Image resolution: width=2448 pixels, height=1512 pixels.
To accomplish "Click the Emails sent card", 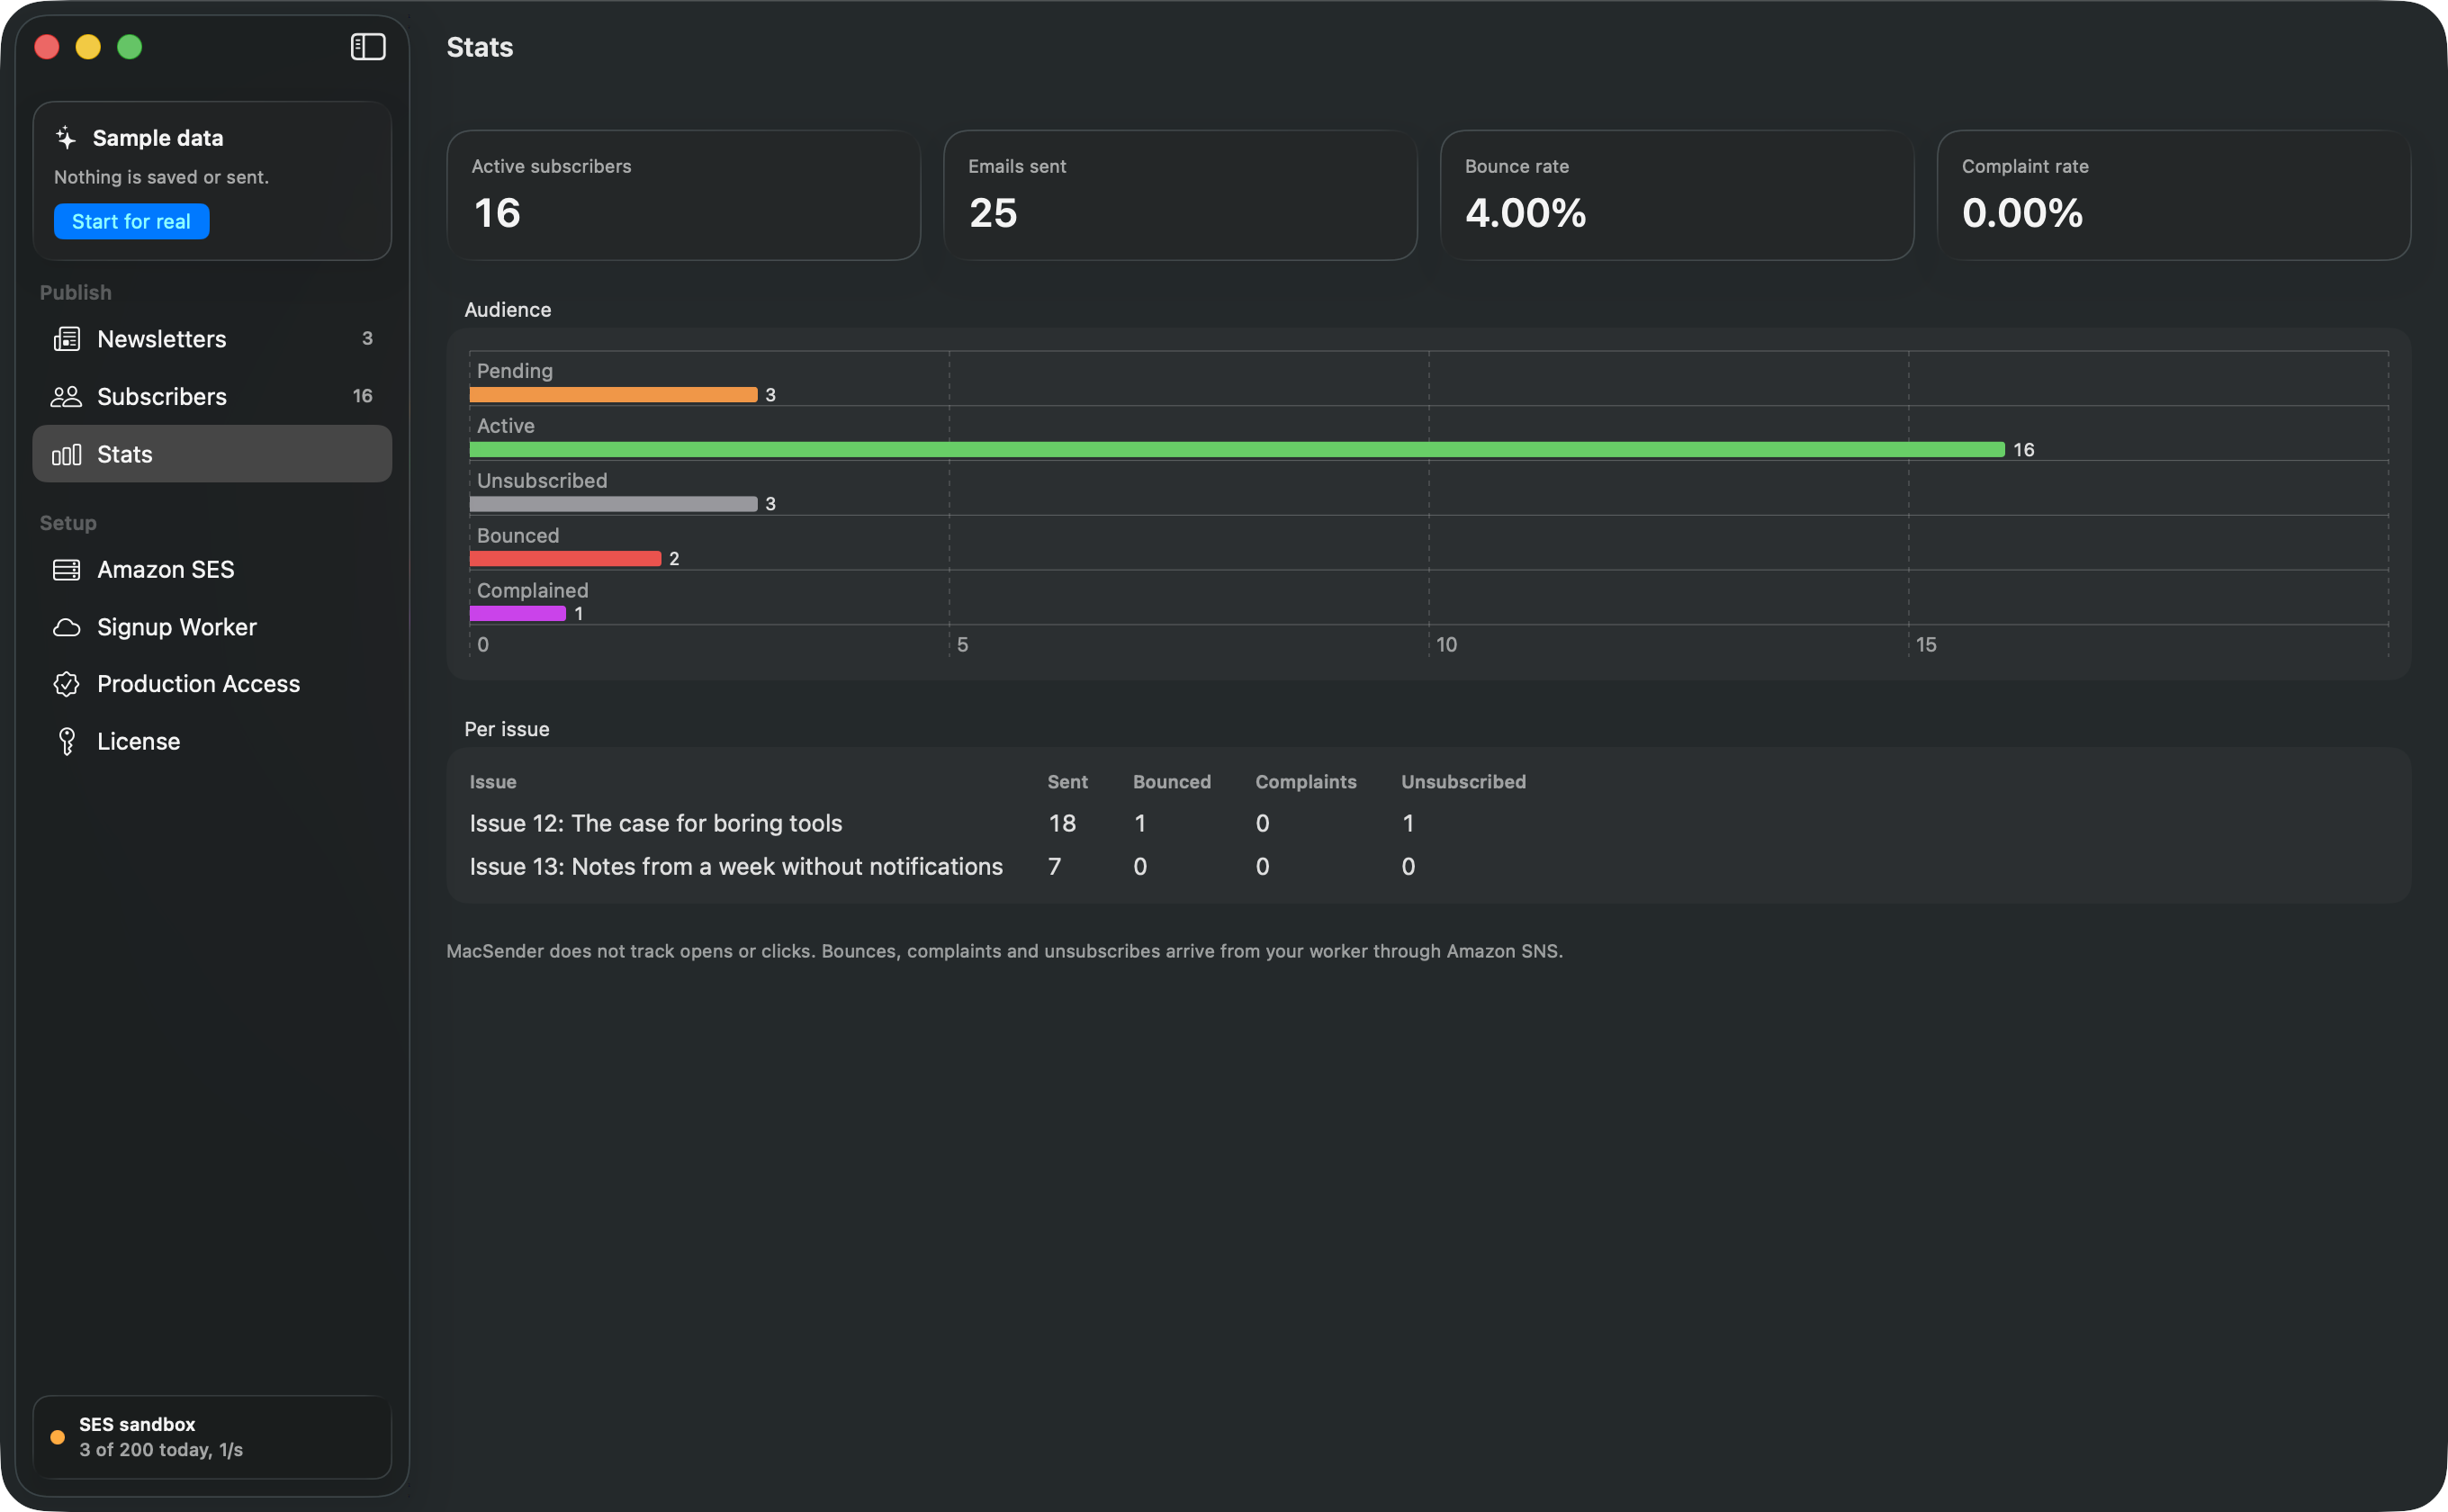I will [x=1180, y=195].
